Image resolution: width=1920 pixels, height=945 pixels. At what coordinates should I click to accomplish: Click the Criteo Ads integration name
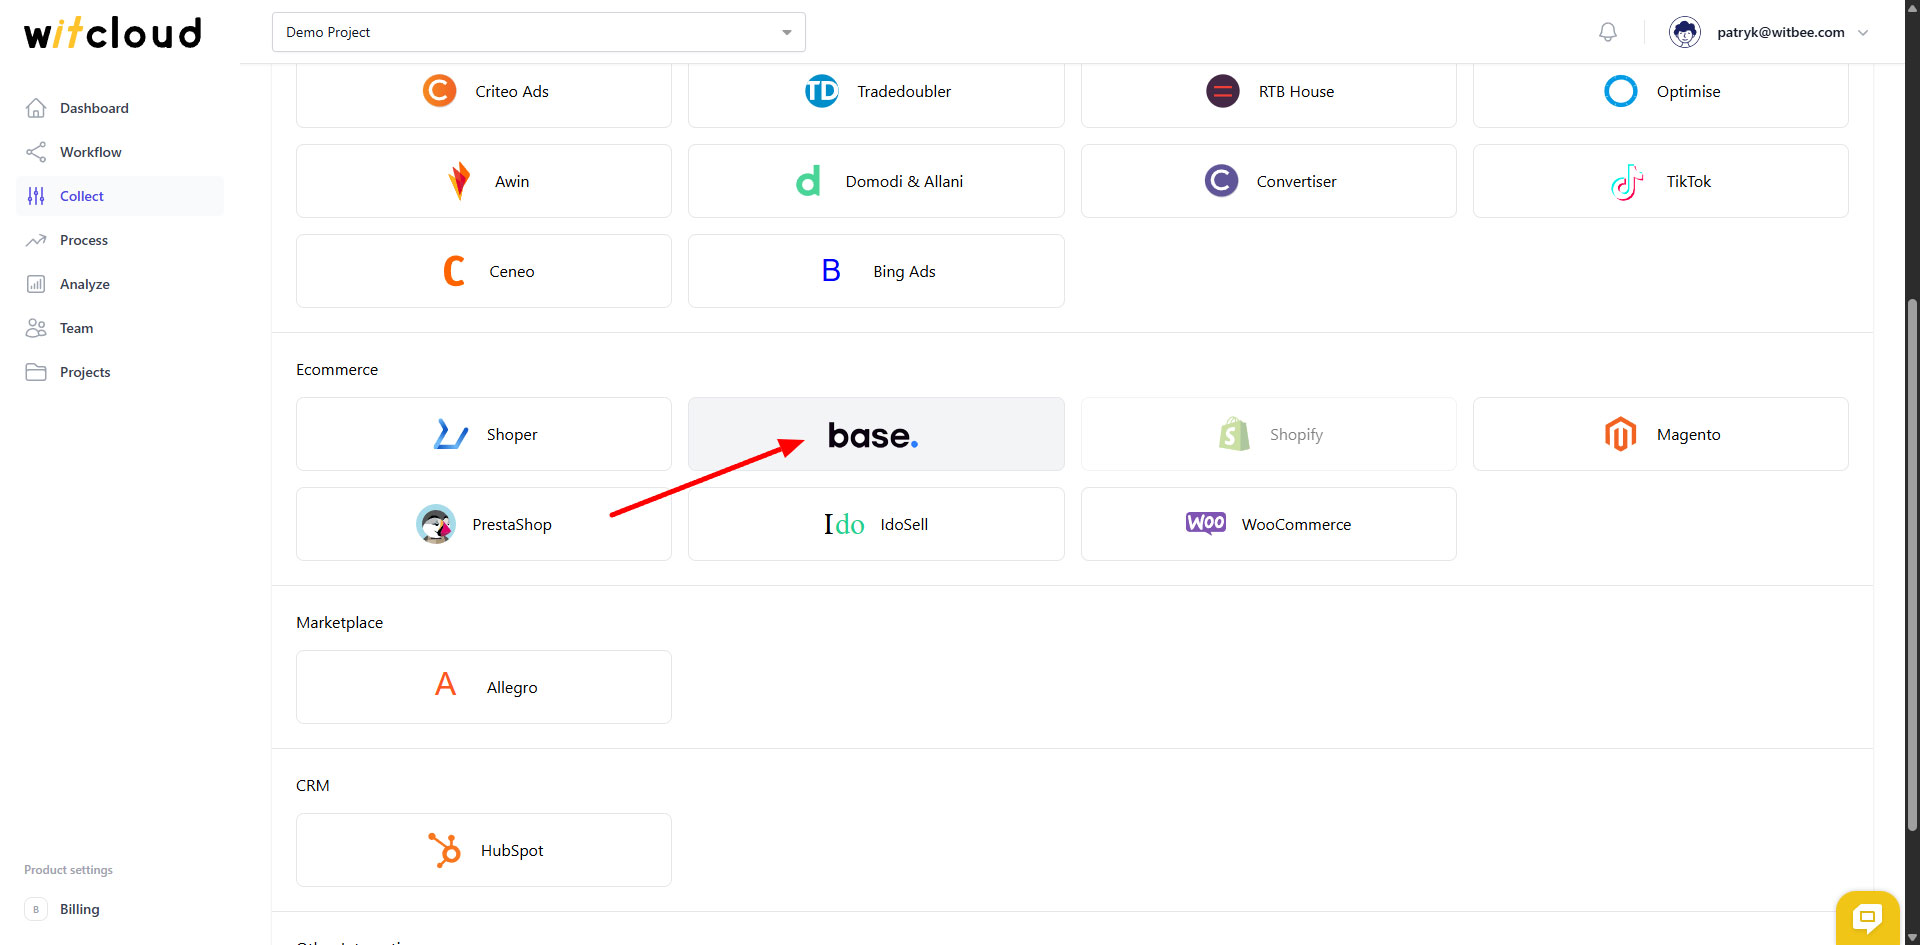pyautogui.click(x=512, y=91)
